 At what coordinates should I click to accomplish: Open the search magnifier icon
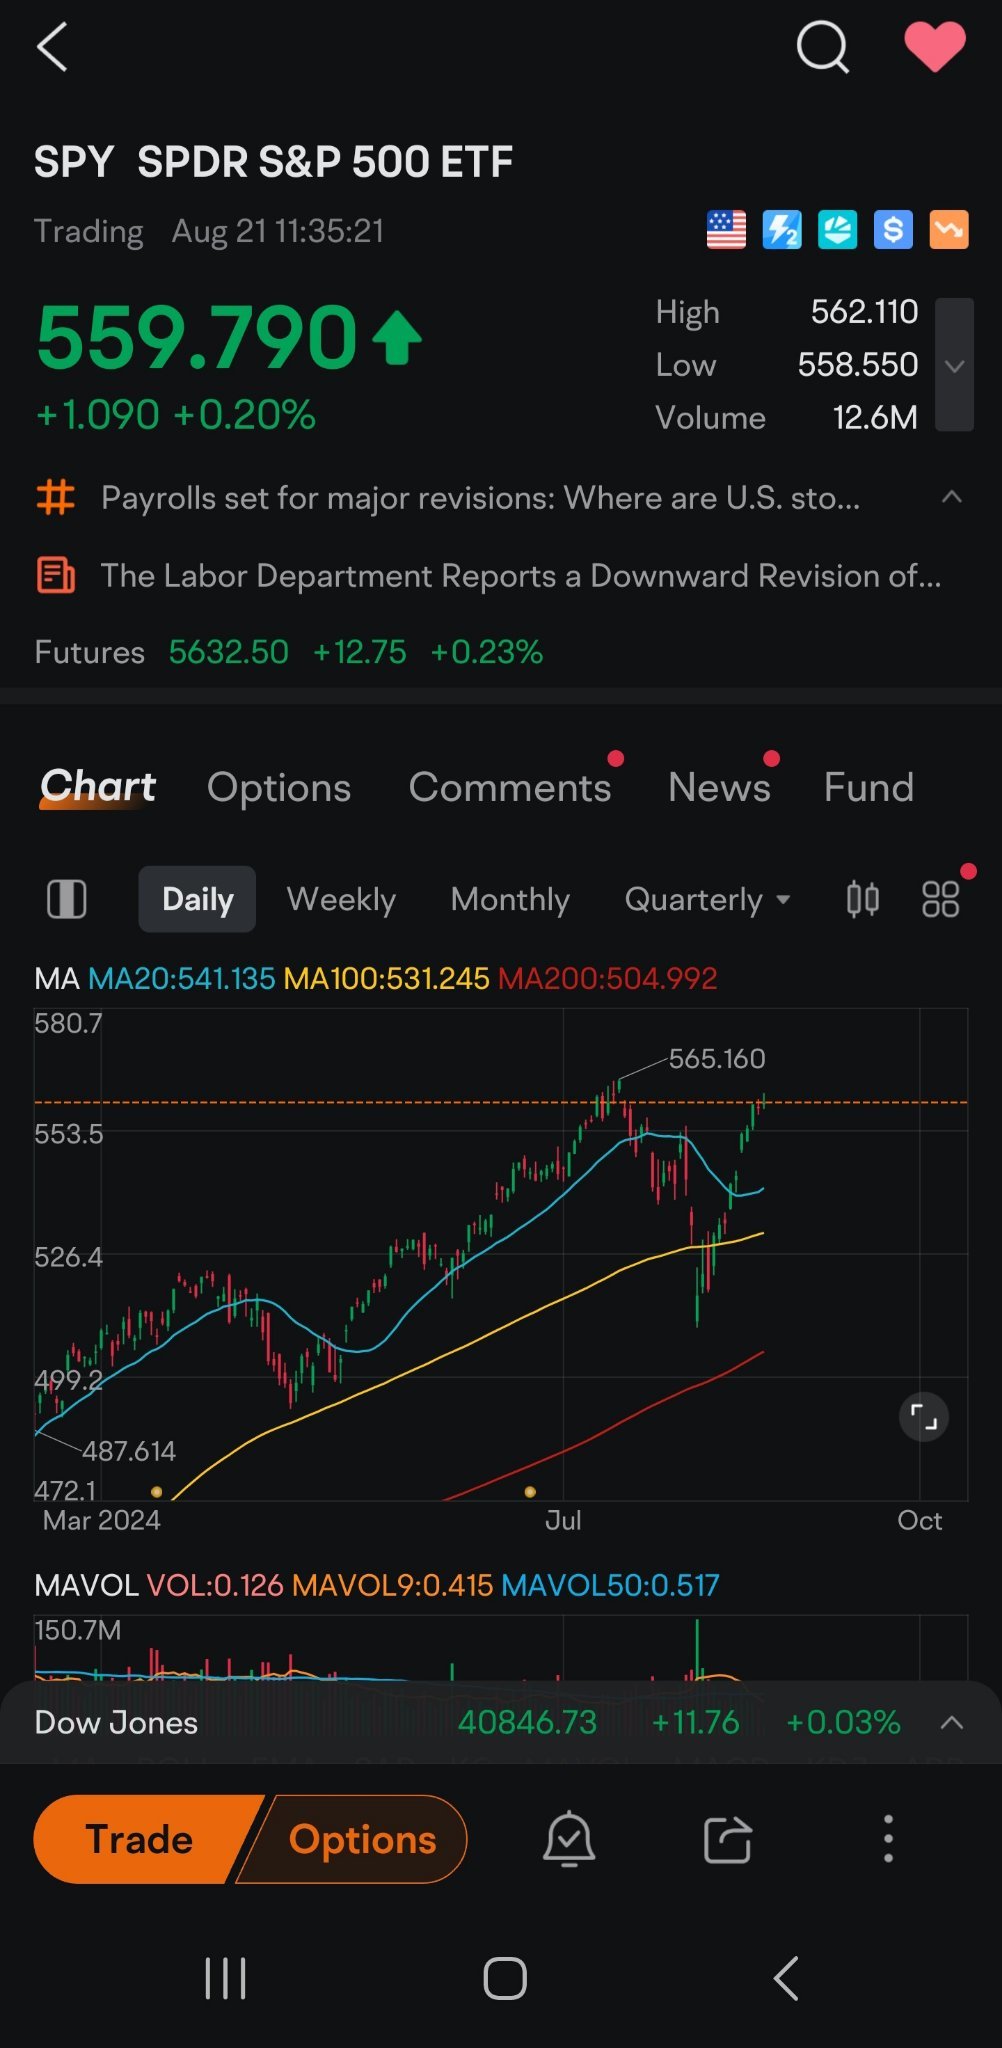(x=822, y=47)
